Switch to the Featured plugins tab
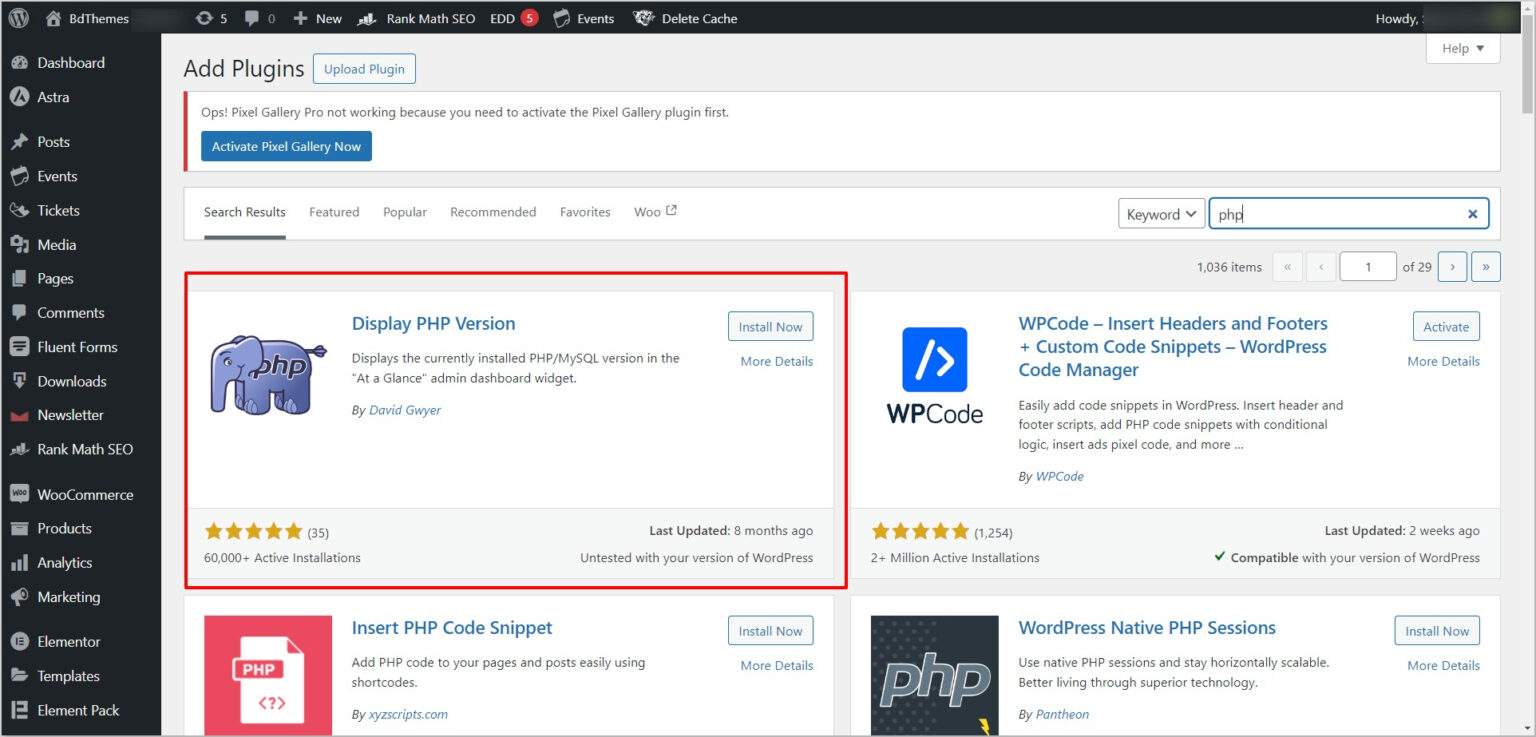The image size is (1536, 737). click(x=334, y=212)
